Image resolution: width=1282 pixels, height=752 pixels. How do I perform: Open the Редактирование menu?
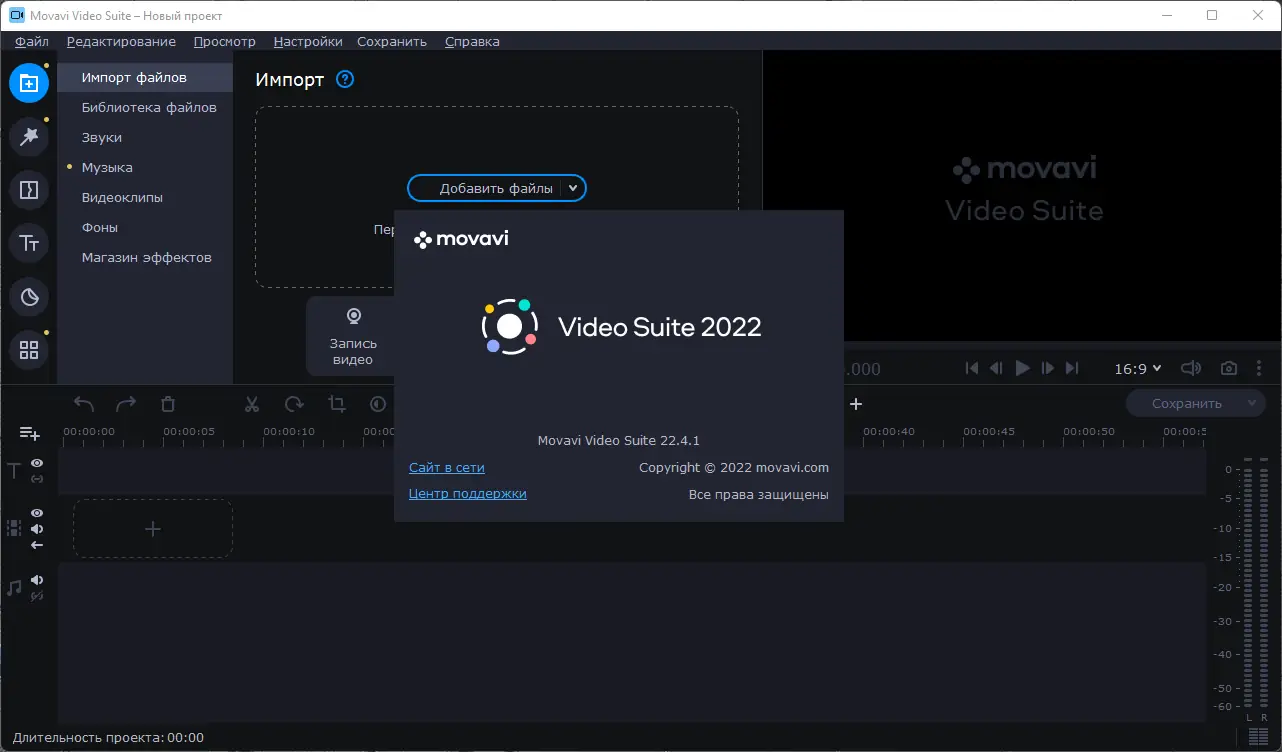pos(121,41)
